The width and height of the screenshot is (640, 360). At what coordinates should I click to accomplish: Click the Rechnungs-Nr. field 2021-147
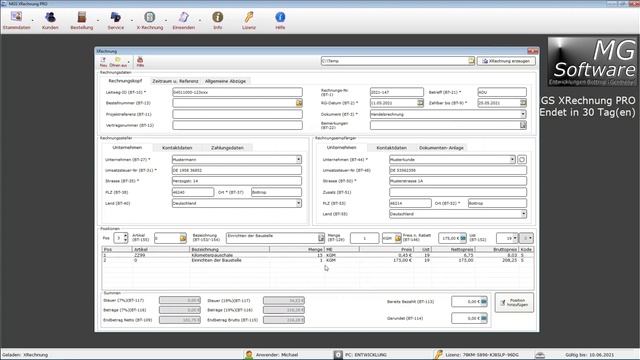pyautogui.click(x=396, y=92)
